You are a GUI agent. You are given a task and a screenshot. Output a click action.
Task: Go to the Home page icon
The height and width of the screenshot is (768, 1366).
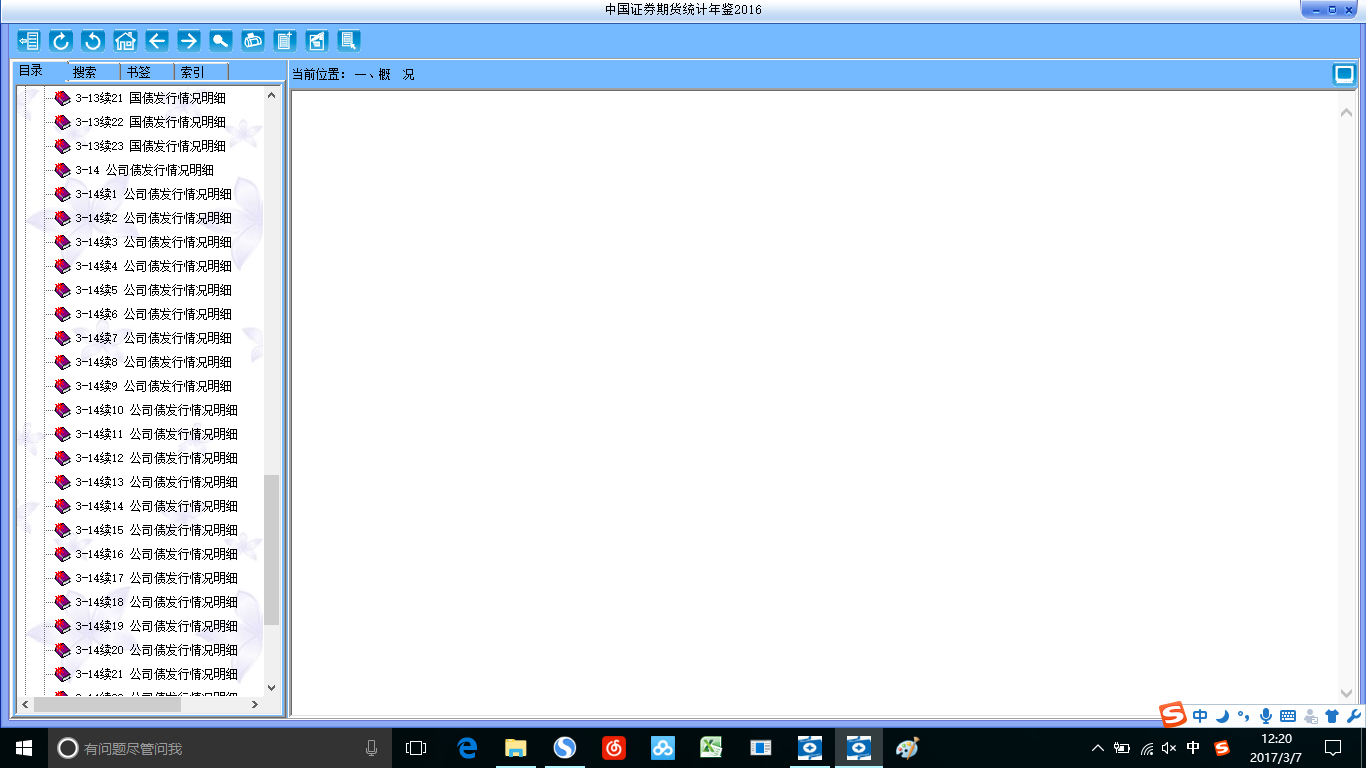coord(124,41)
